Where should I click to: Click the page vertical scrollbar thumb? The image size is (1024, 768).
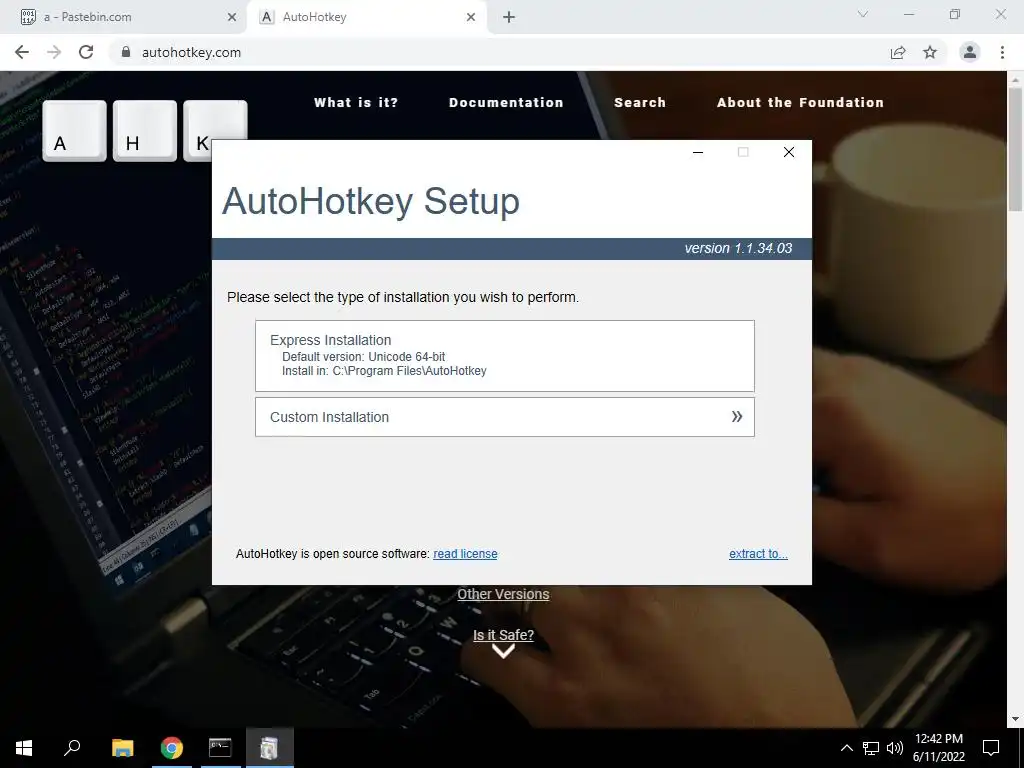1015,149
